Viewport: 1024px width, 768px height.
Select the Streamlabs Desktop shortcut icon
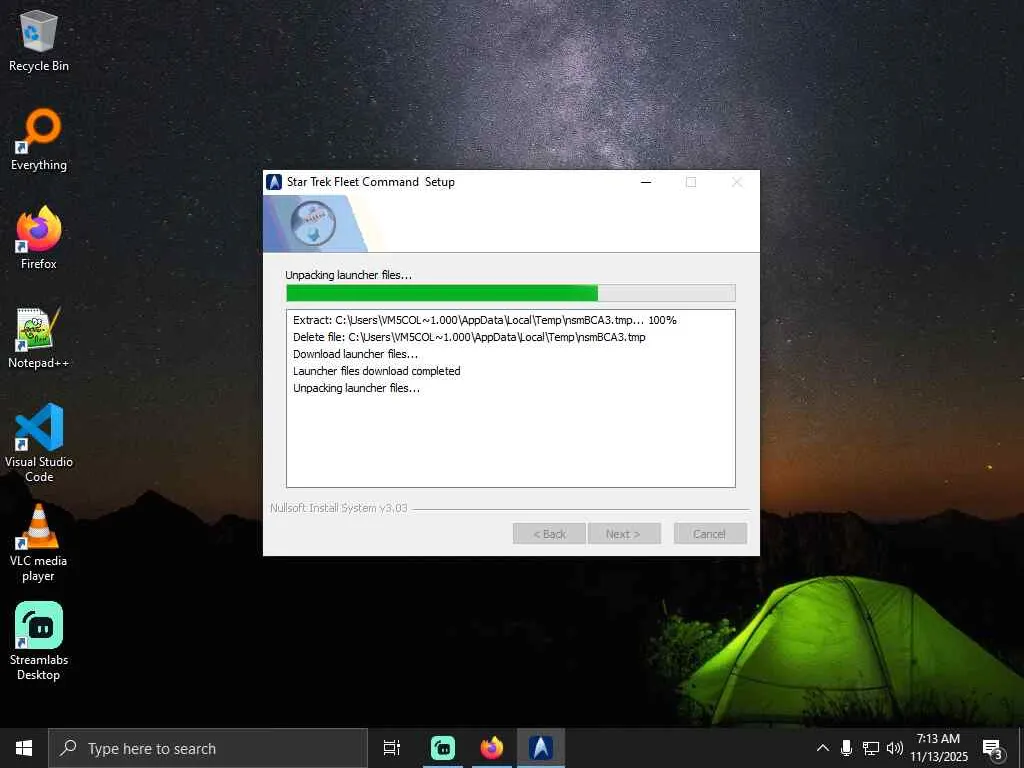pyautogui.click(x=39, y=641)
